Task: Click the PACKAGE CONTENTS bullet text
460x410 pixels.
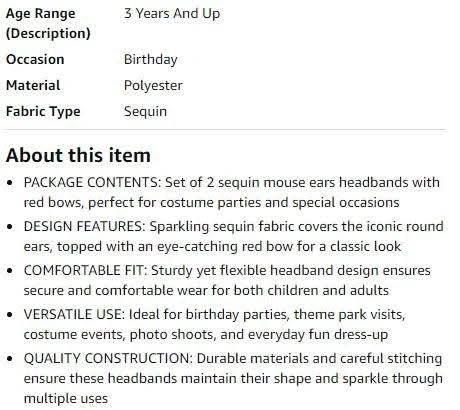Action: pyautogui.click(x=232, y=192)
